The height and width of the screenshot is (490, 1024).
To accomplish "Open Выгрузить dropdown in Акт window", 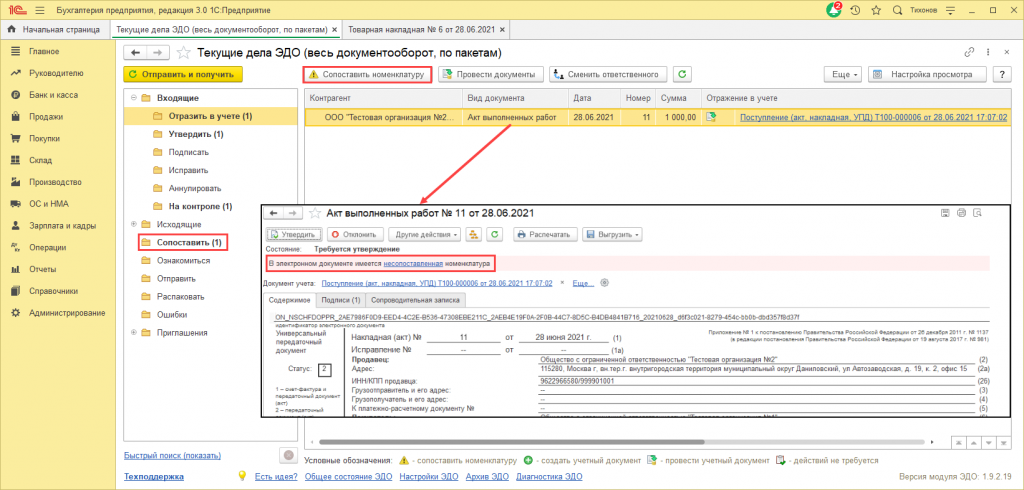I will 611,234.
